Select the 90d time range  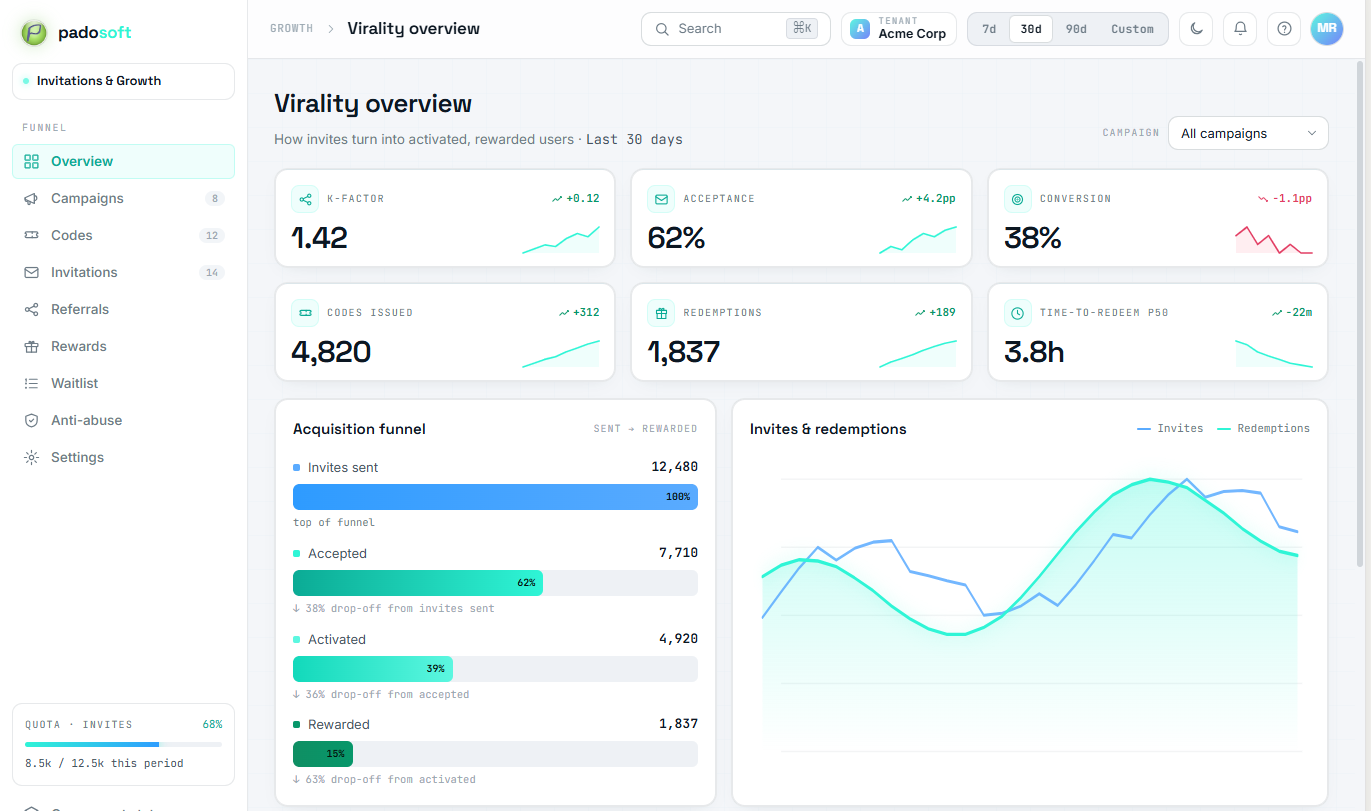pos(1076,29)
